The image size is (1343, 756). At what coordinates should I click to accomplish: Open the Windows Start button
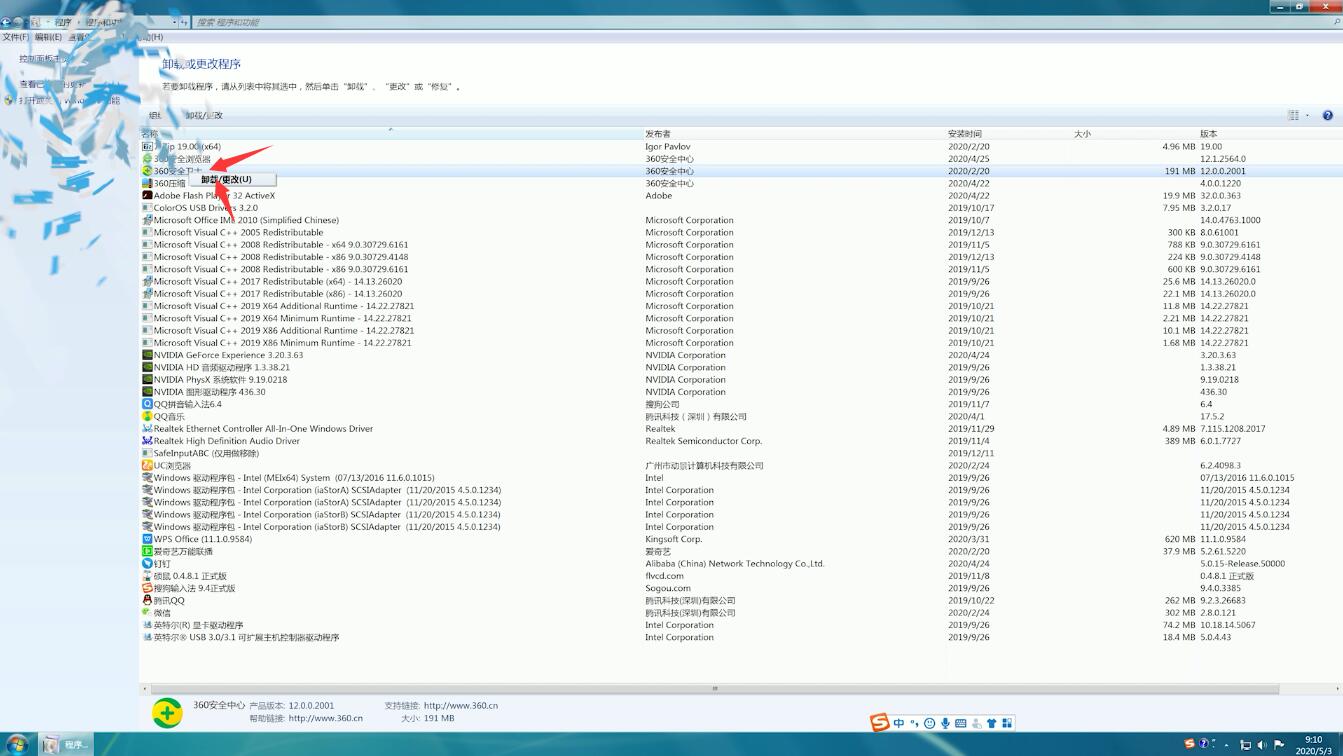pyautogui.click(x=17, y=744)
